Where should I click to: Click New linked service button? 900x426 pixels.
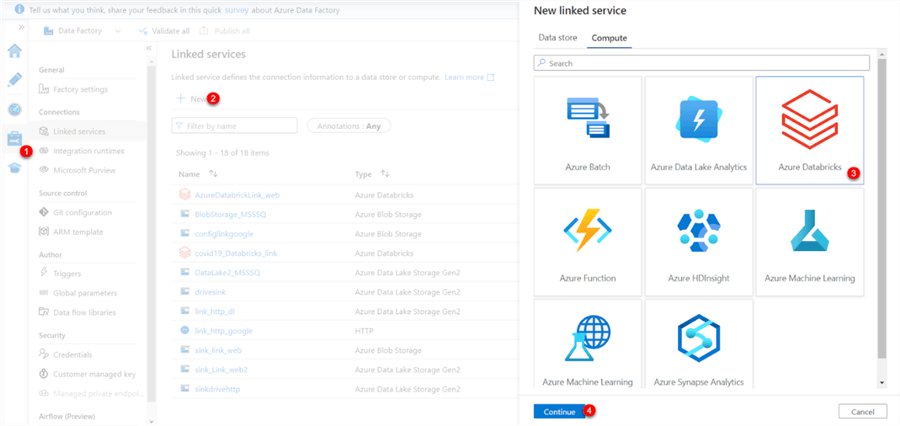click(x=191, y=99)
